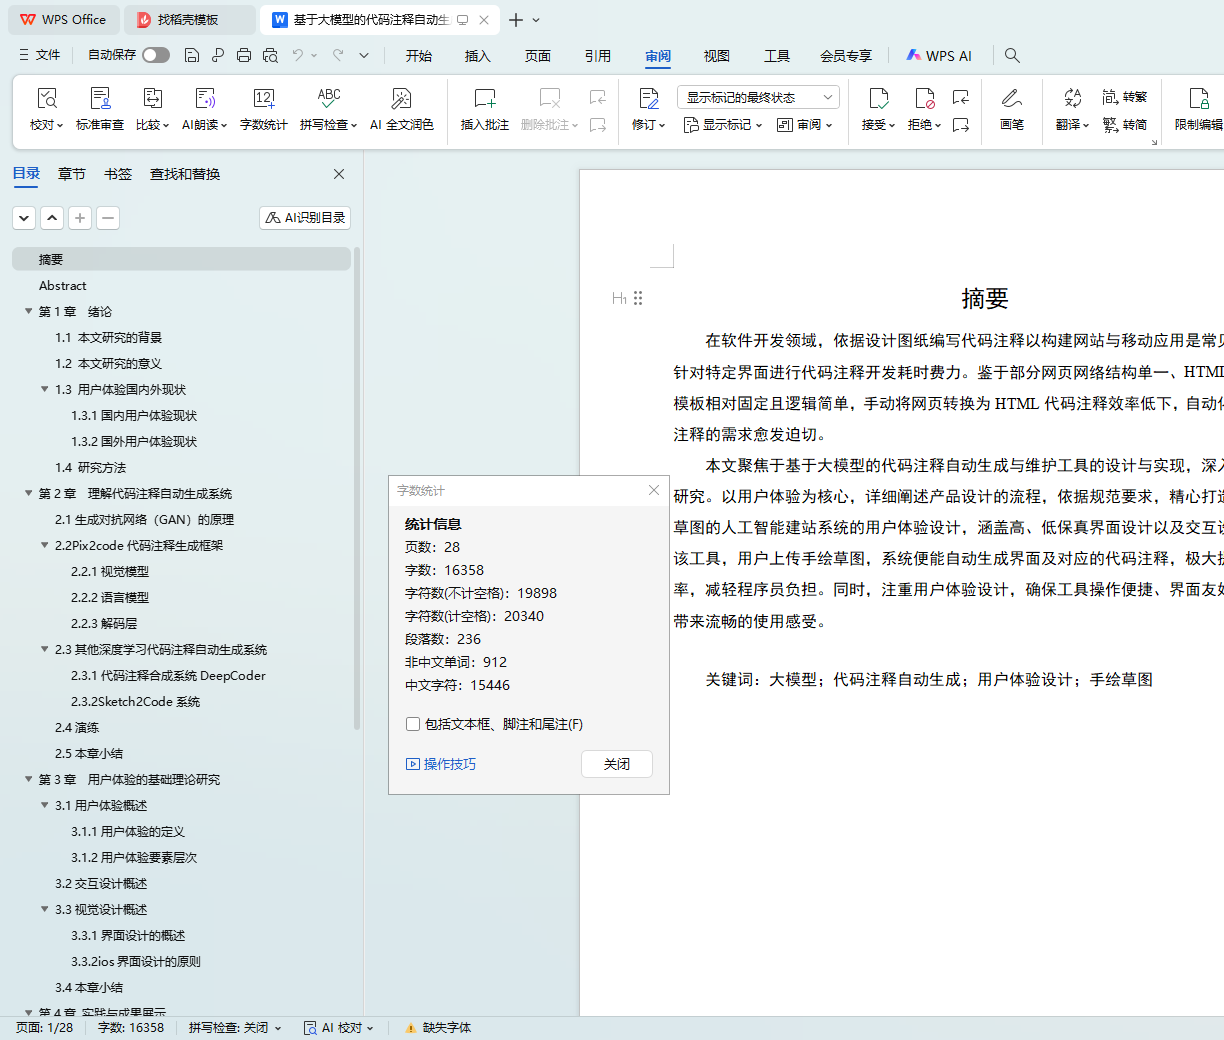Screen dimensions: 1224x1040
Task: Click the search magnifier icon in menu bar
Action: click(x=1012, y=55)
